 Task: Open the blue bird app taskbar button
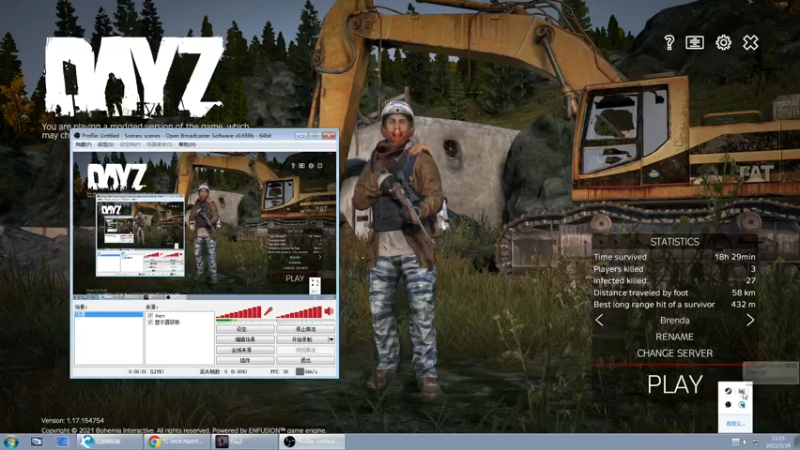(109, 442)
